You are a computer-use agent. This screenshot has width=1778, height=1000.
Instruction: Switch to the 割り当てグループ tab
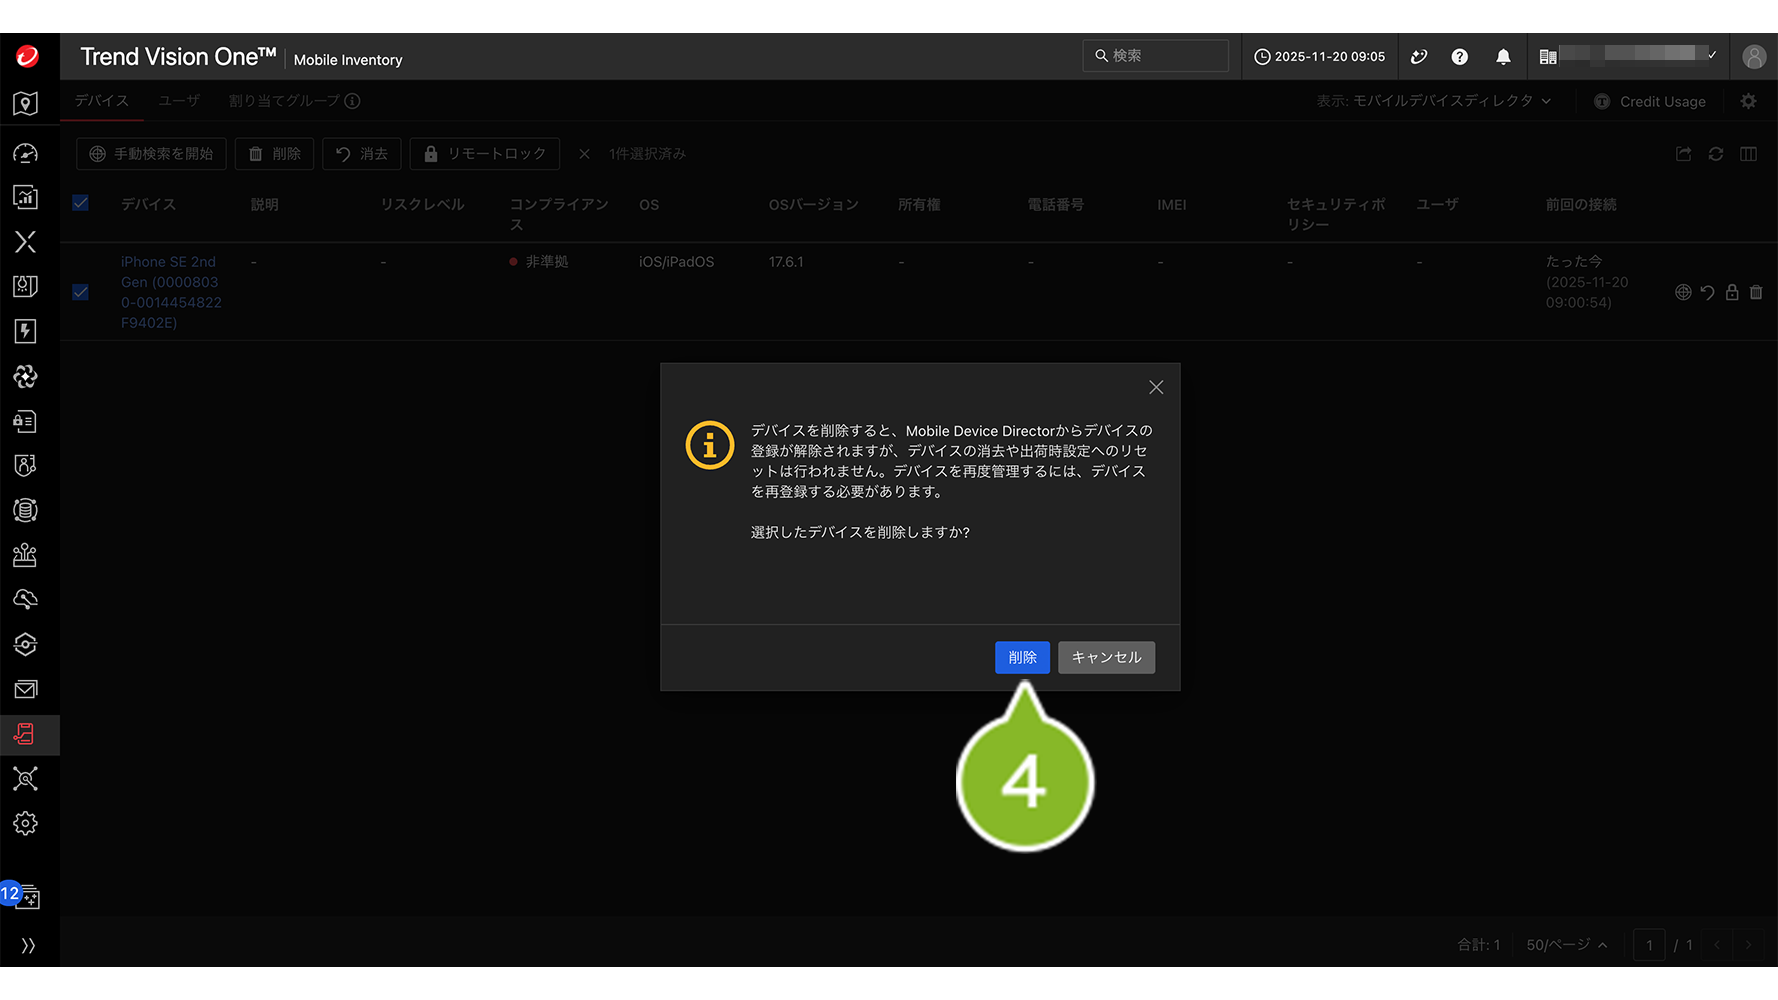(x=284, y=101)
